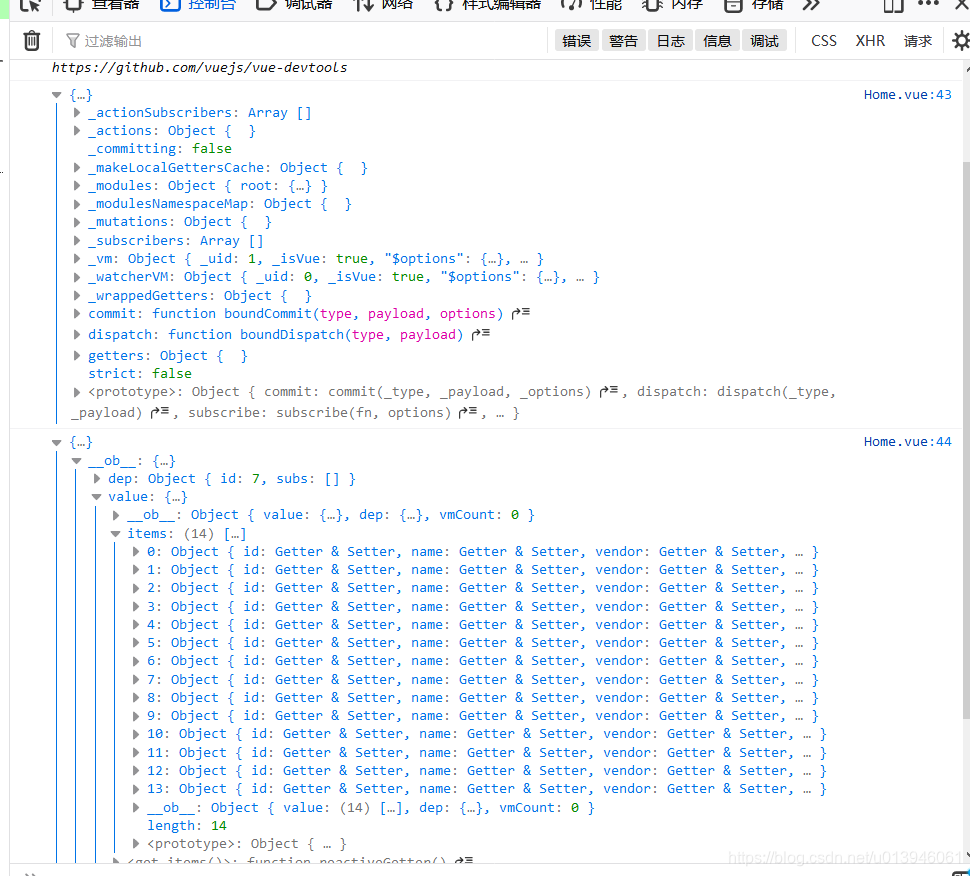
Task: Select the 'length: 14' property row
Action: pos(186,825)
